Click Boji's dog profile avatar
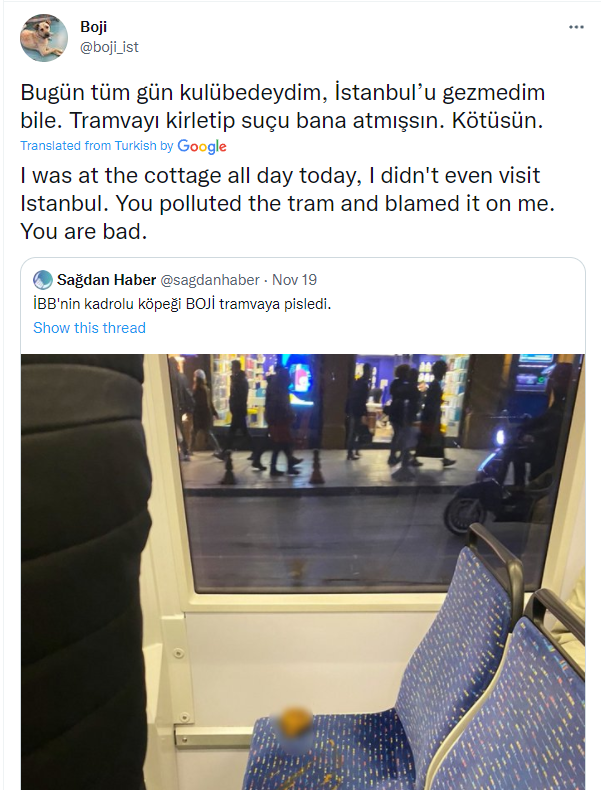The height and width of the screenshot is (790, 601). (x=45, y=39)
